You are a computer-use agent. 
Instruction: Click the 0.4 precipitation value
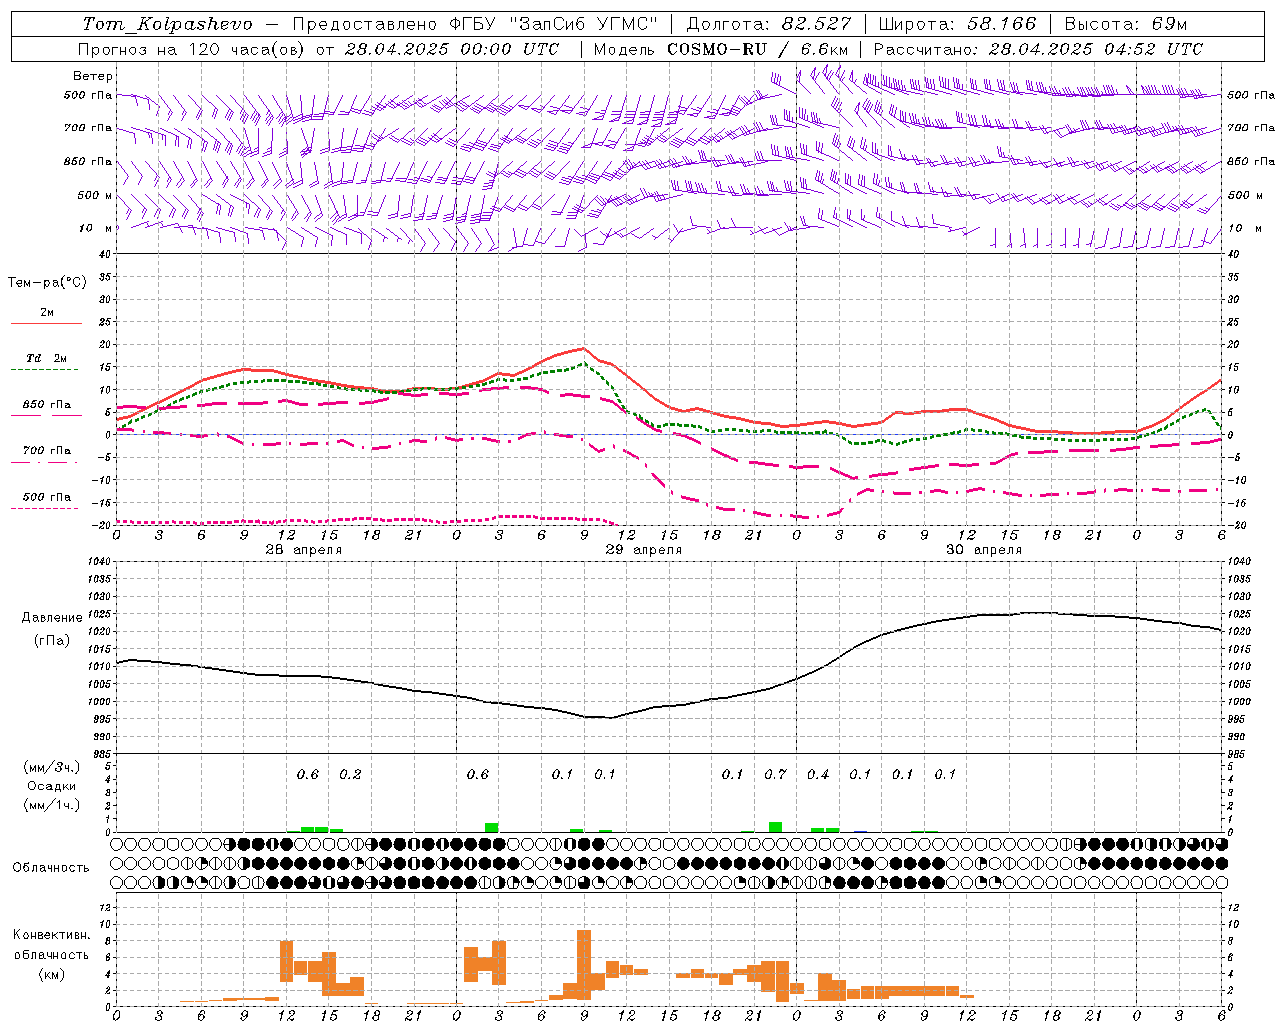[818, 774]
